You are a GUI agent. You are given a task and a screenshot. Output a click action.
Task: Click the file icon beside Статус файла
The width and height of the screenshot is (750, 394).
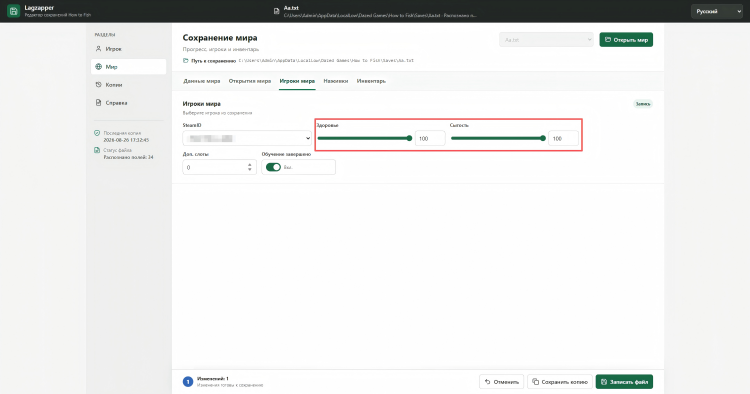(97, 150)
